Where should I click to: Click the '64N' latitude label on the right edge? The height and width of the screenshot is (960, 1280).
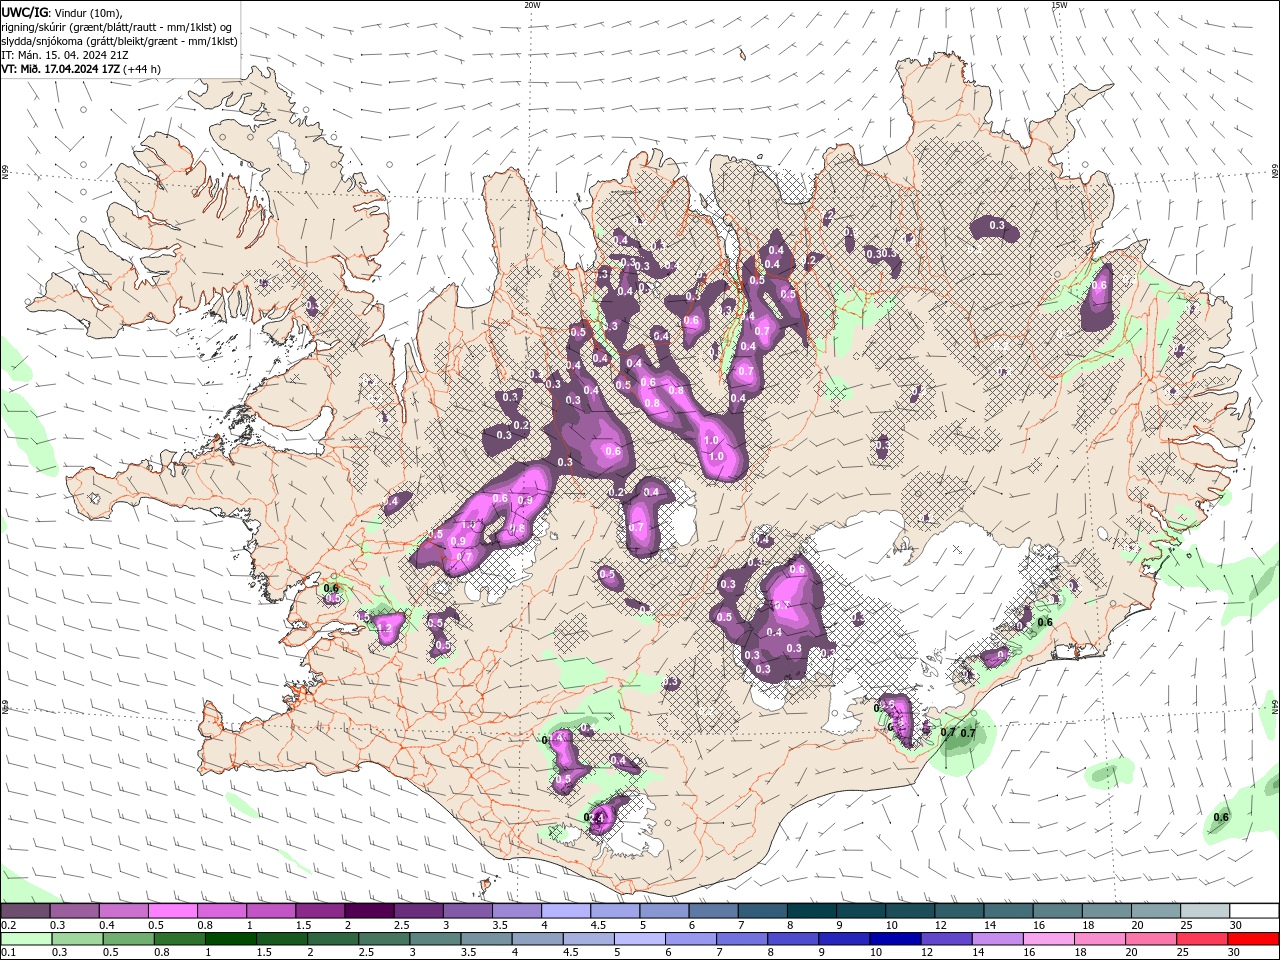pos(1275,706)
